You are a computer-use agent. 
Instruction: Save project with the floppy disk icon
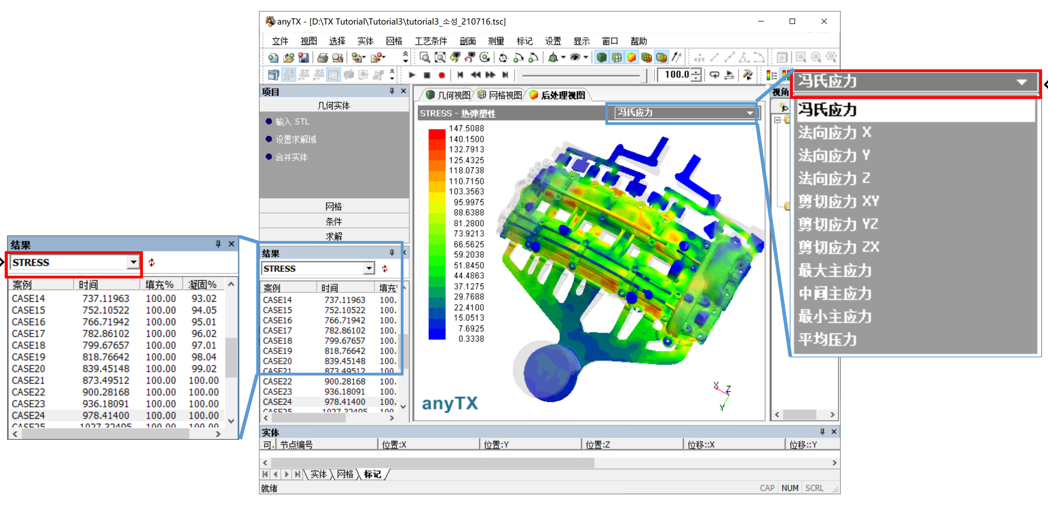[x=303, y=57]
